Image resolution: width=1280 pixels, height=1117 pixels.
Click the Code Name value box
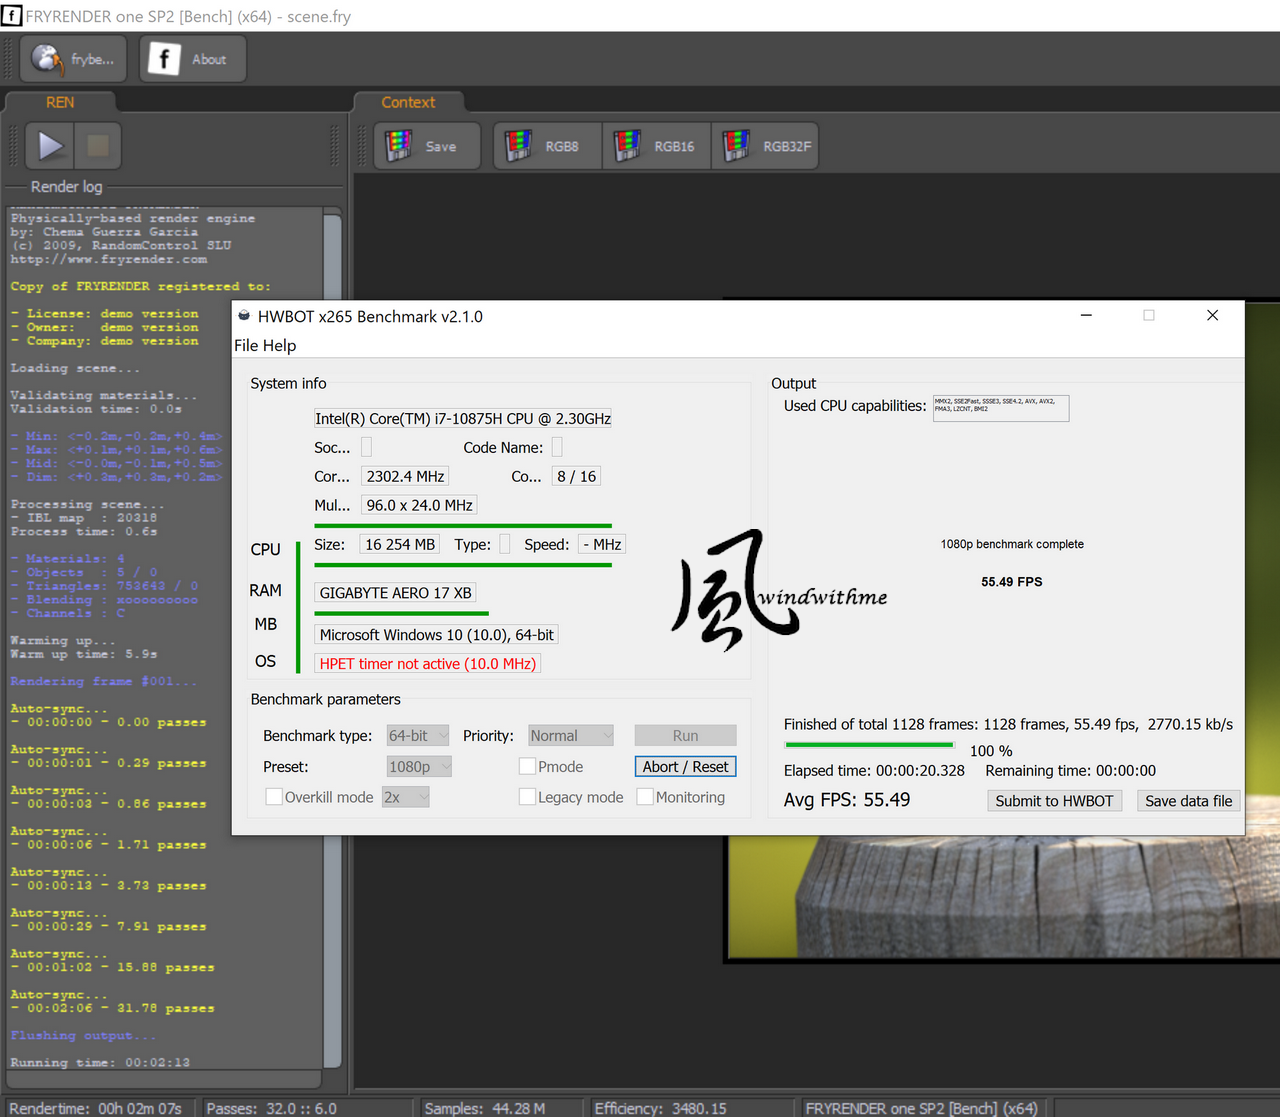[557, 447]
